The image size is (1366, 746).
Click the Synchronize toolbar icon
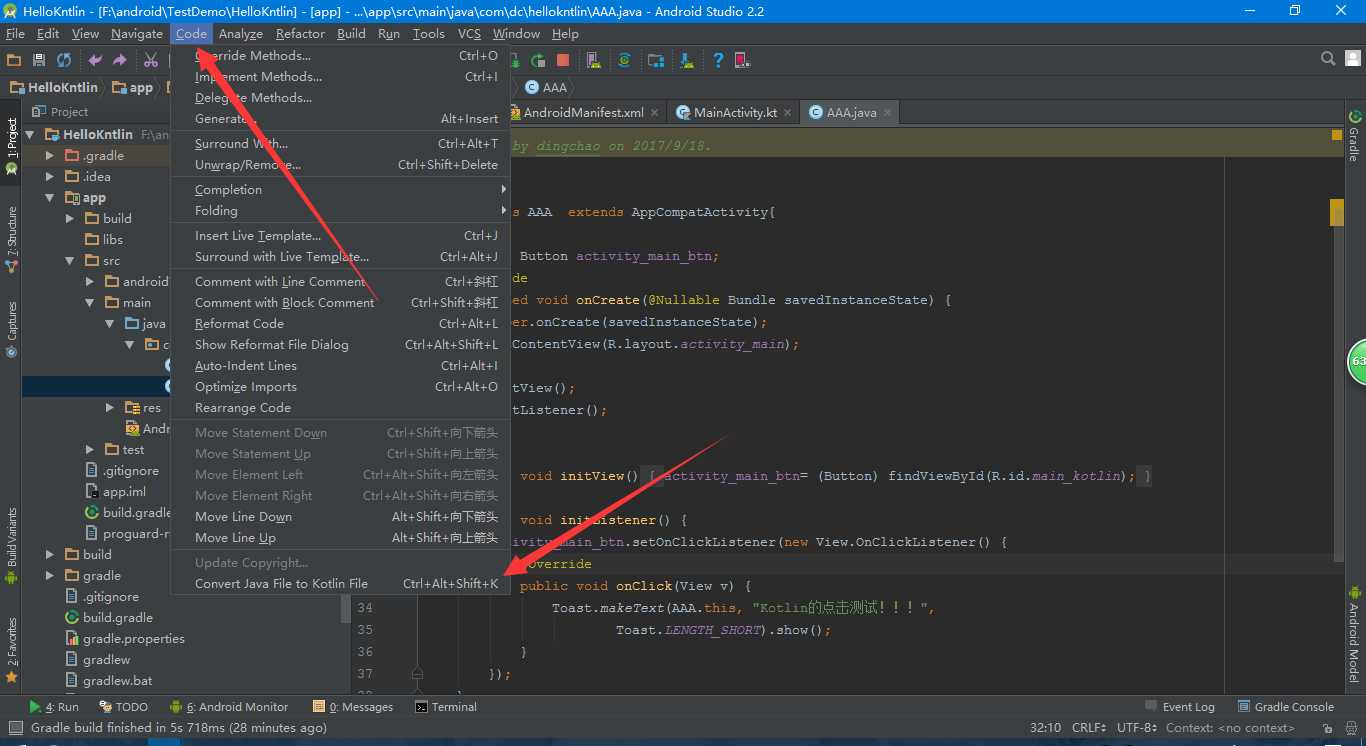click(64, 60)
